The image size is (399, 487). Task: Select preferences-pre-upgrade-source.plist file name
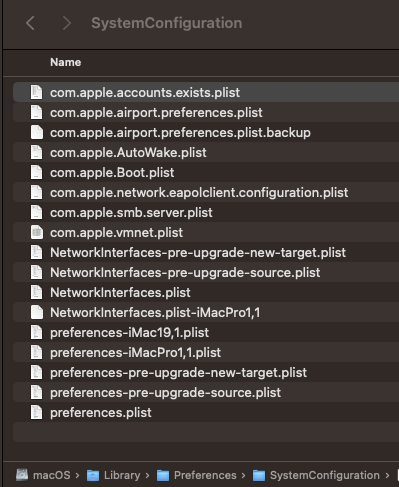pos(165,392)
